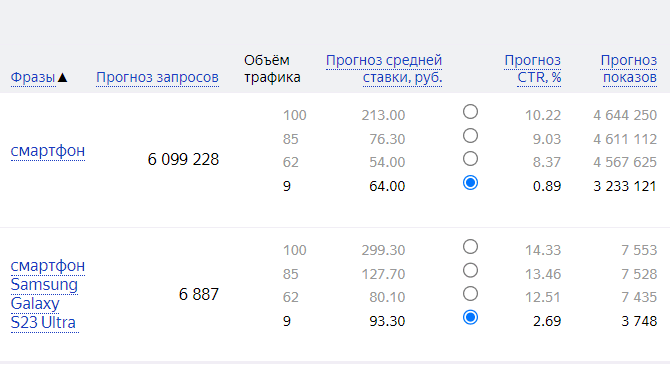Select the 299.30 bid radio for Galaxy S23

470,247
